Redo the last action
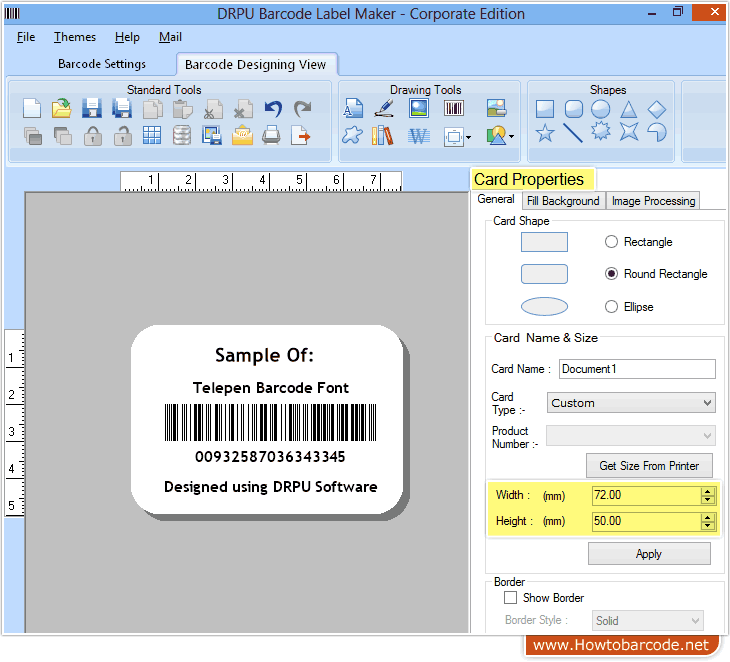 point(302,109)
